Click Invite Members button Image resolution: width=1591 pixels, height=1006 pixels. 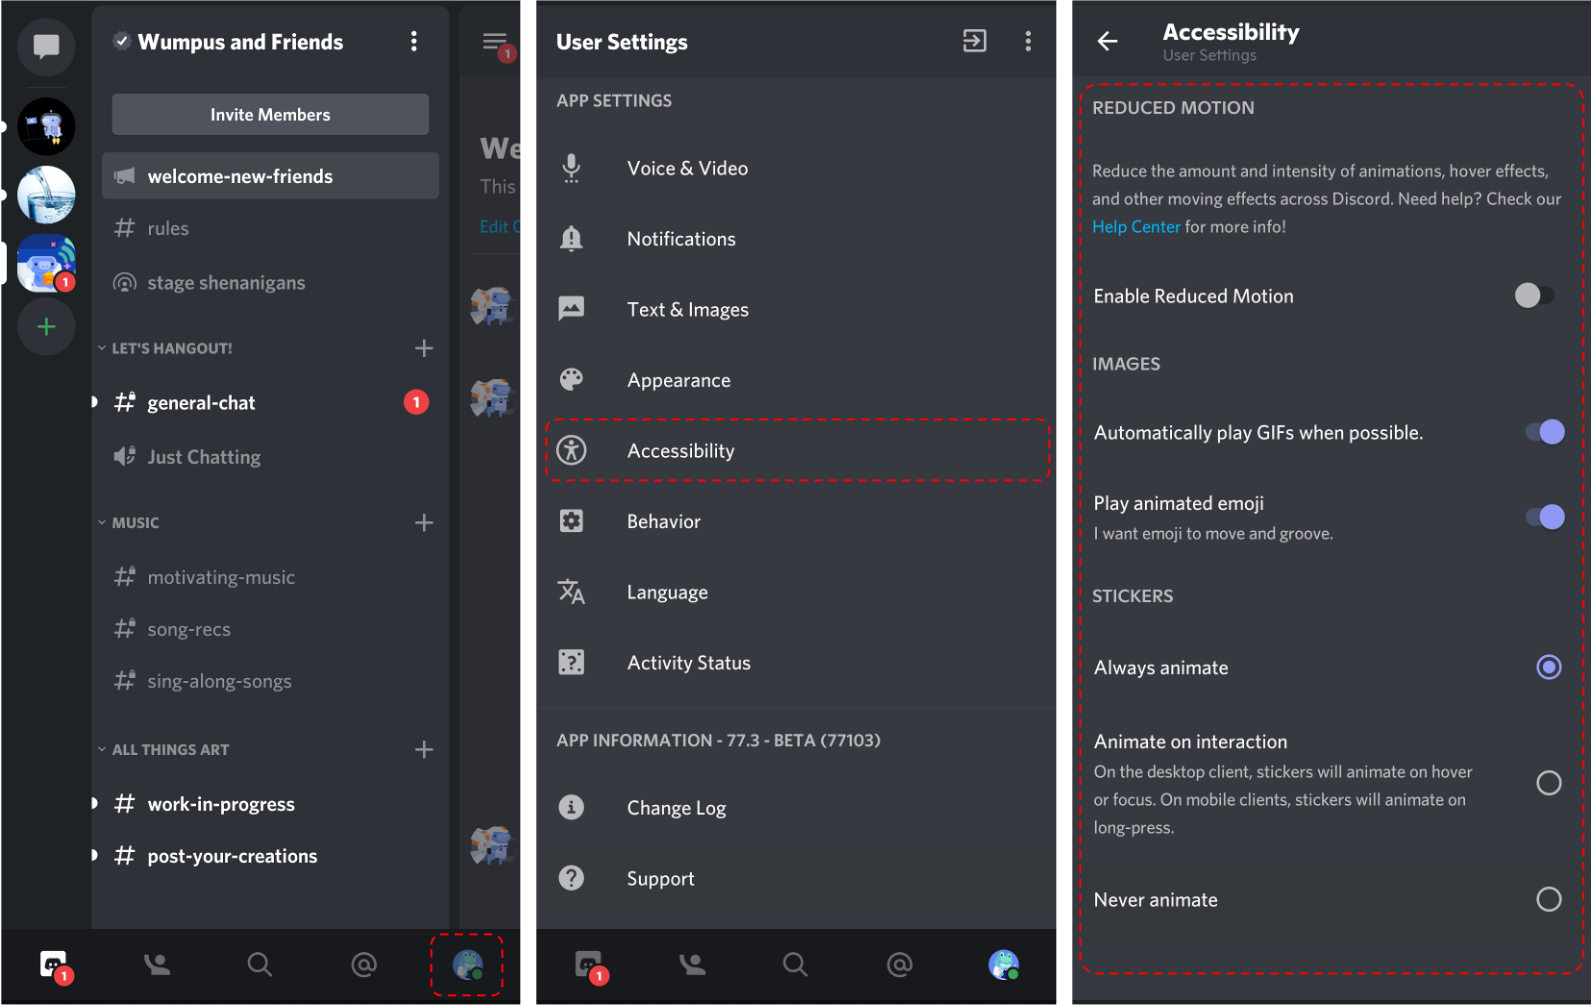click(270, 114)
